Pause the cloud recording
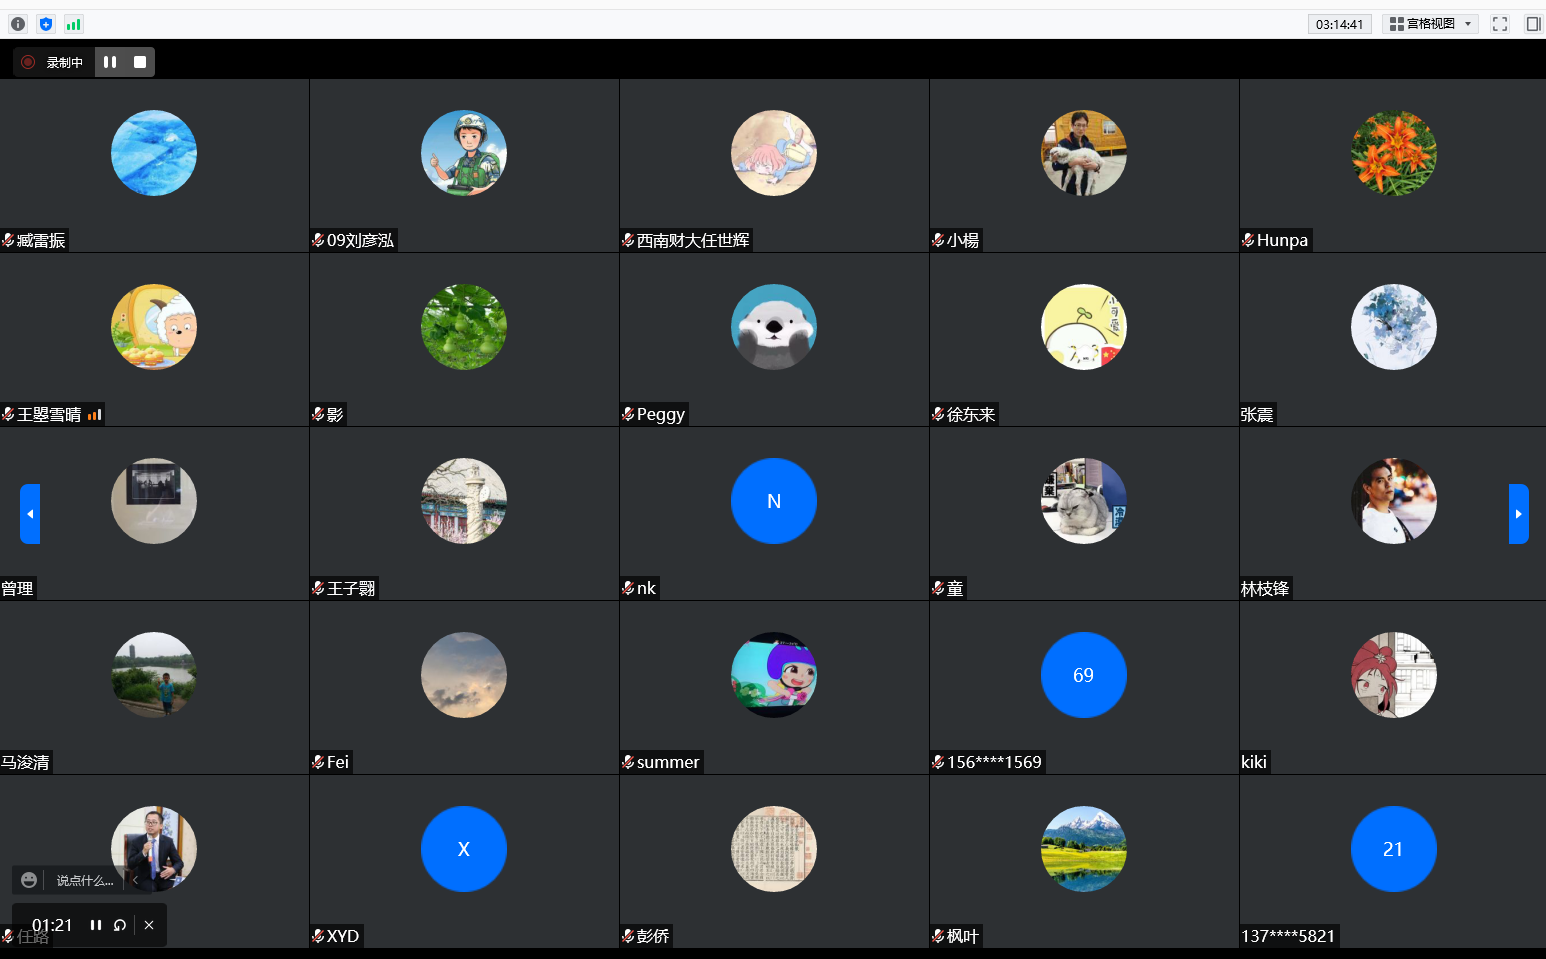The width and height of the screenshot is (1546, 959). [110, 62]
